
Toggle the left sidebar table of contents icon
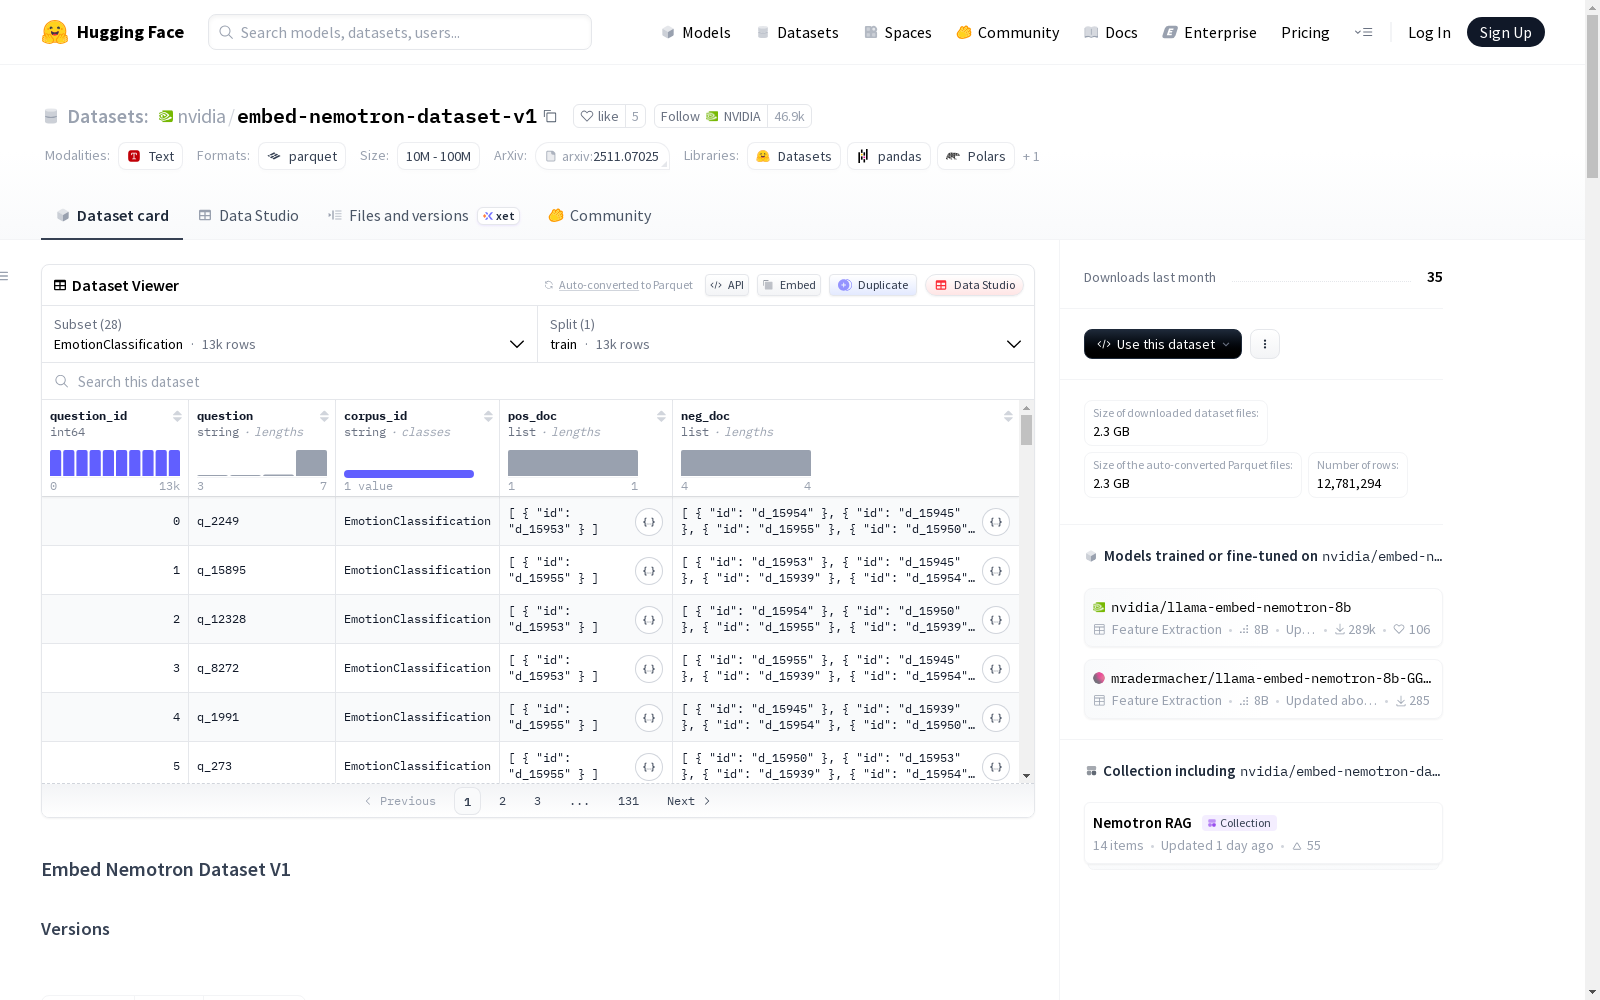[5, 276]
